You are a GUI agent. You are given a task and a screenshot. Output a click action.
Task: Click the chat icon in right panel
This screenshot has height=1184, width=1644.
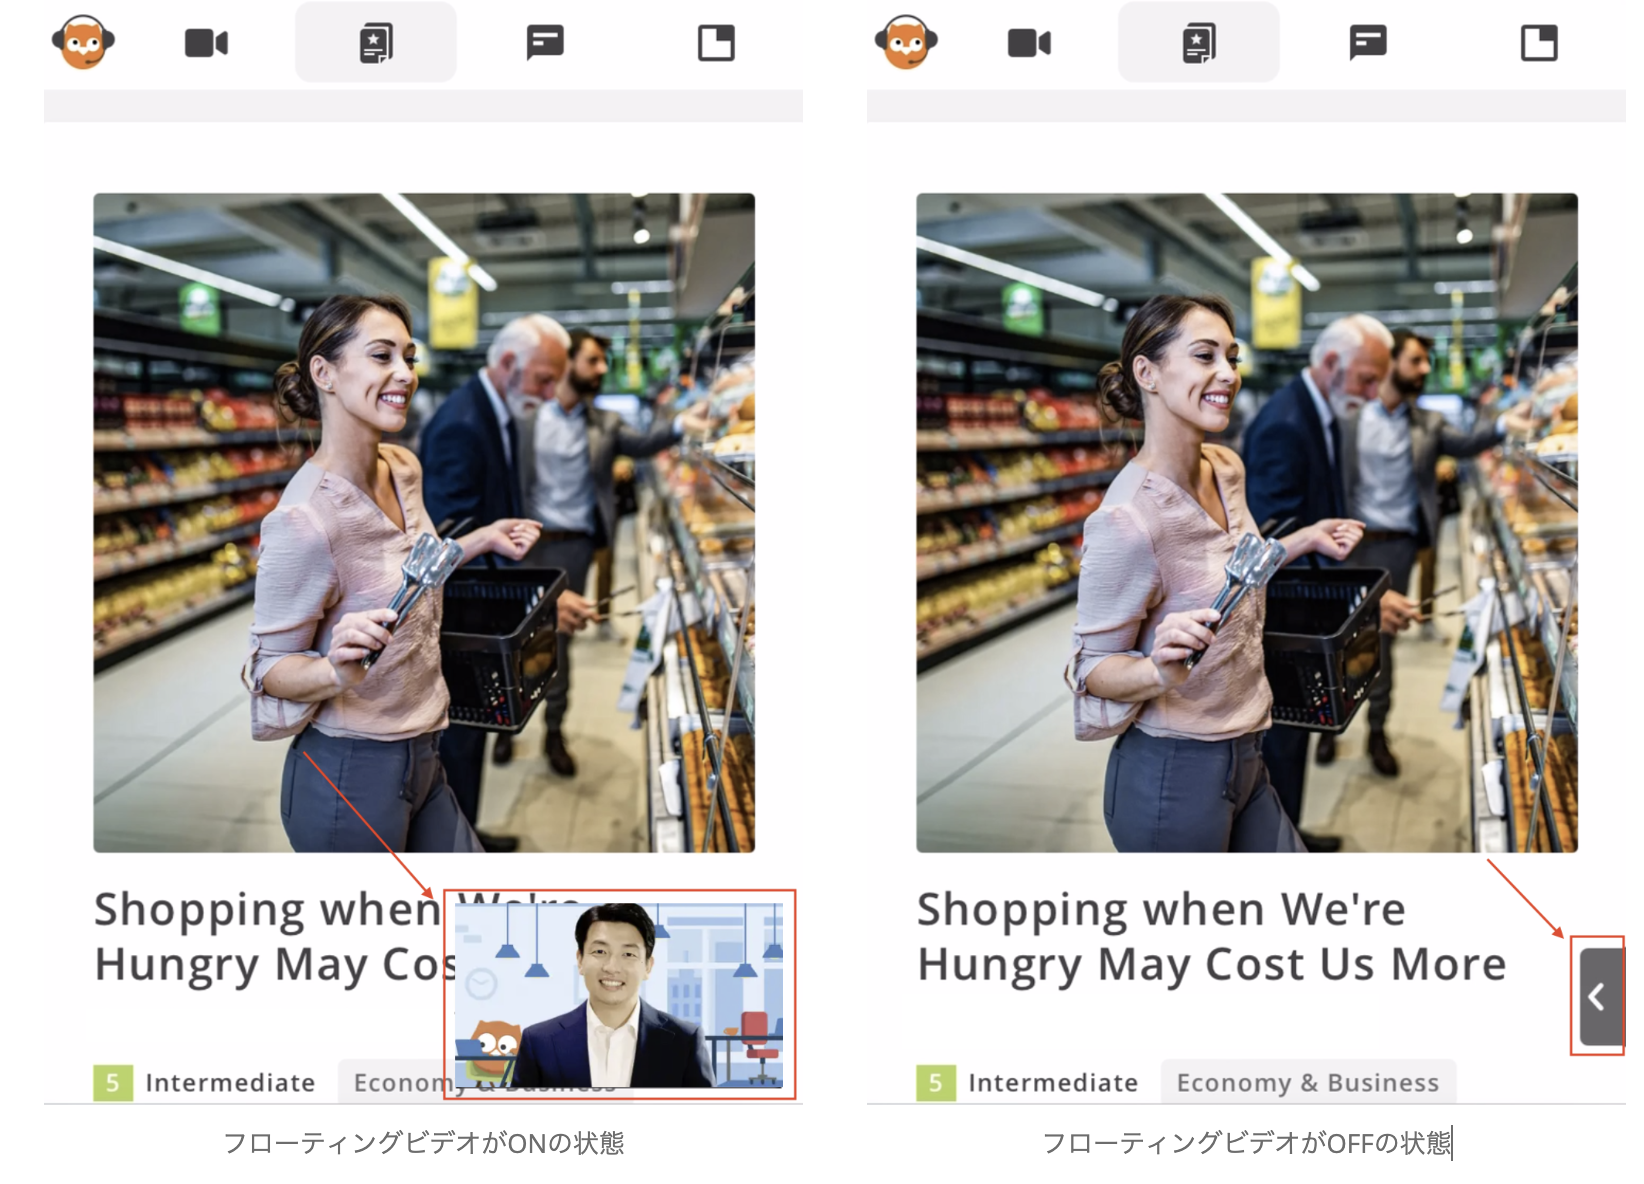(x=1368, y=43)
